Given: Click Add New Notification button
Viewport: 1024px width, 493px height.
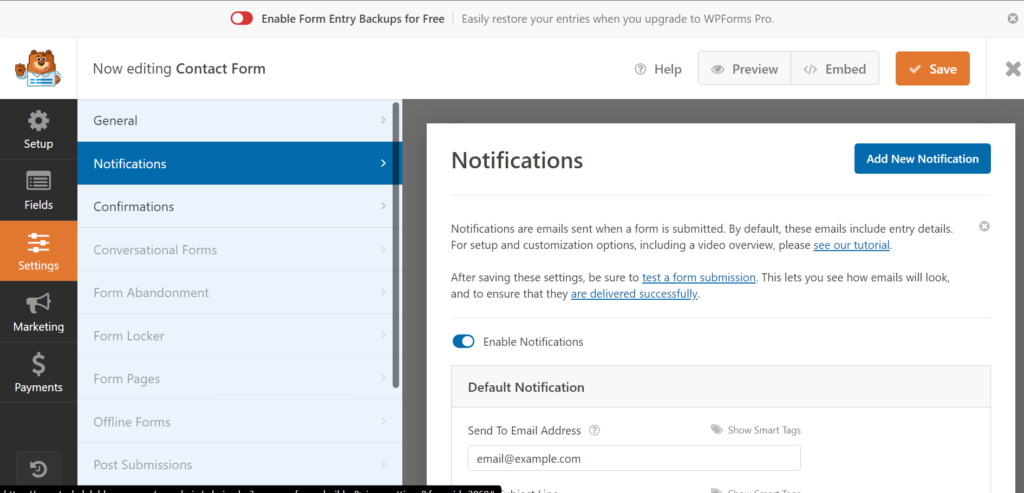Looking at the screenshot, I should click(922, 159).
